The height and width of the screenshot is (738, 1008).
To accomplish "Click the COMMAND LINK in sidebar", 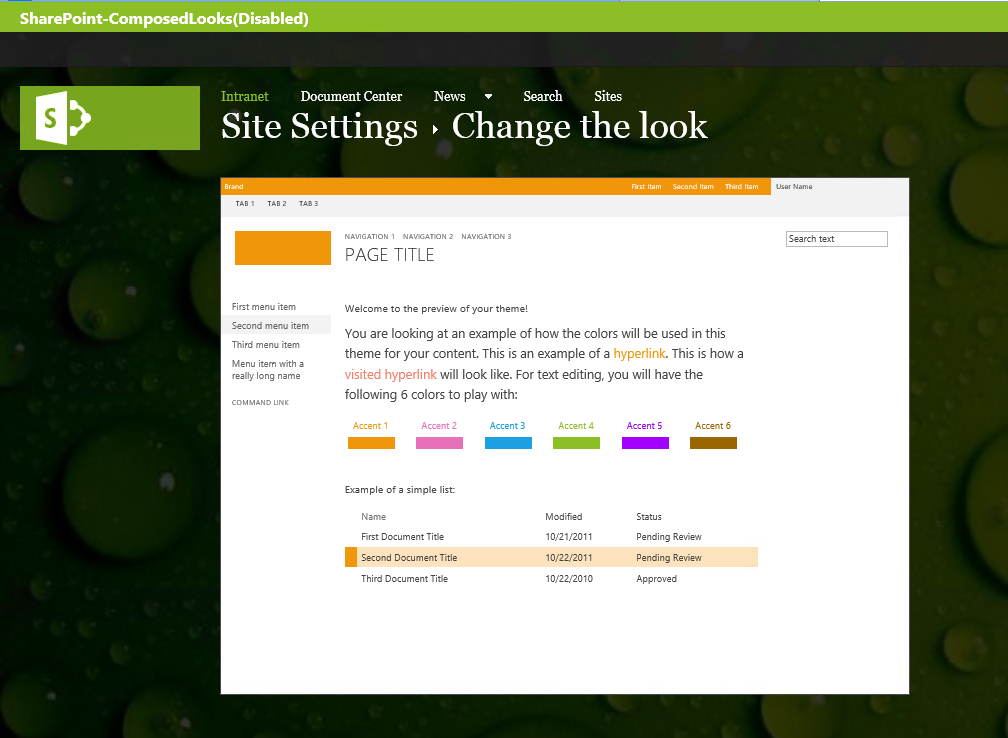I will coord(260,402).
